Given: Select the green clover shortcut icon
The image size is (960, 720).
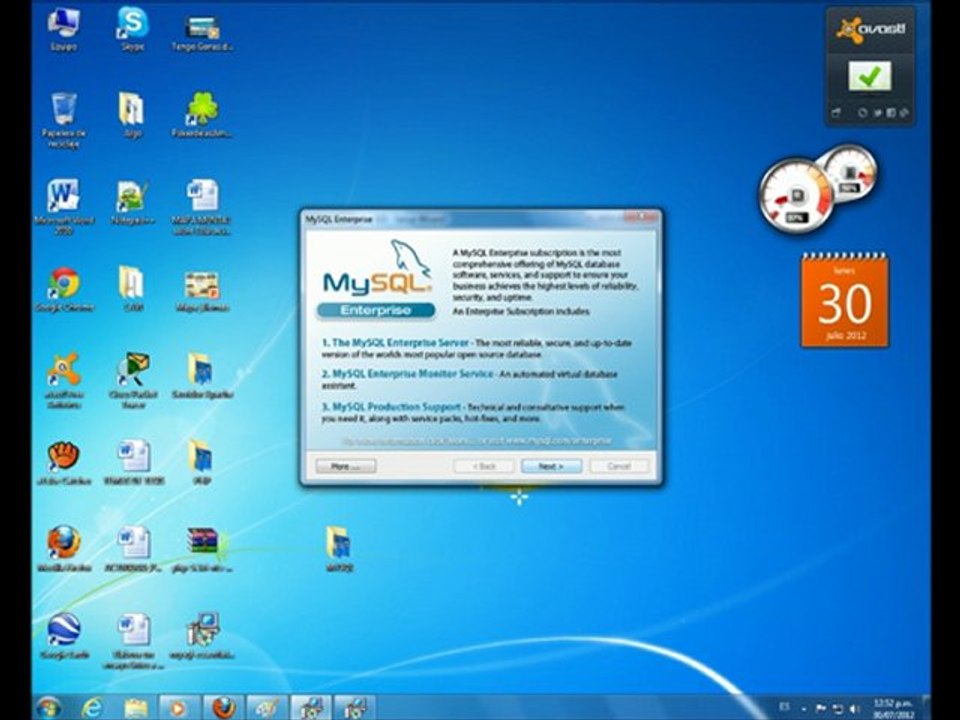Looking at the screenshot, I should 202,115.
